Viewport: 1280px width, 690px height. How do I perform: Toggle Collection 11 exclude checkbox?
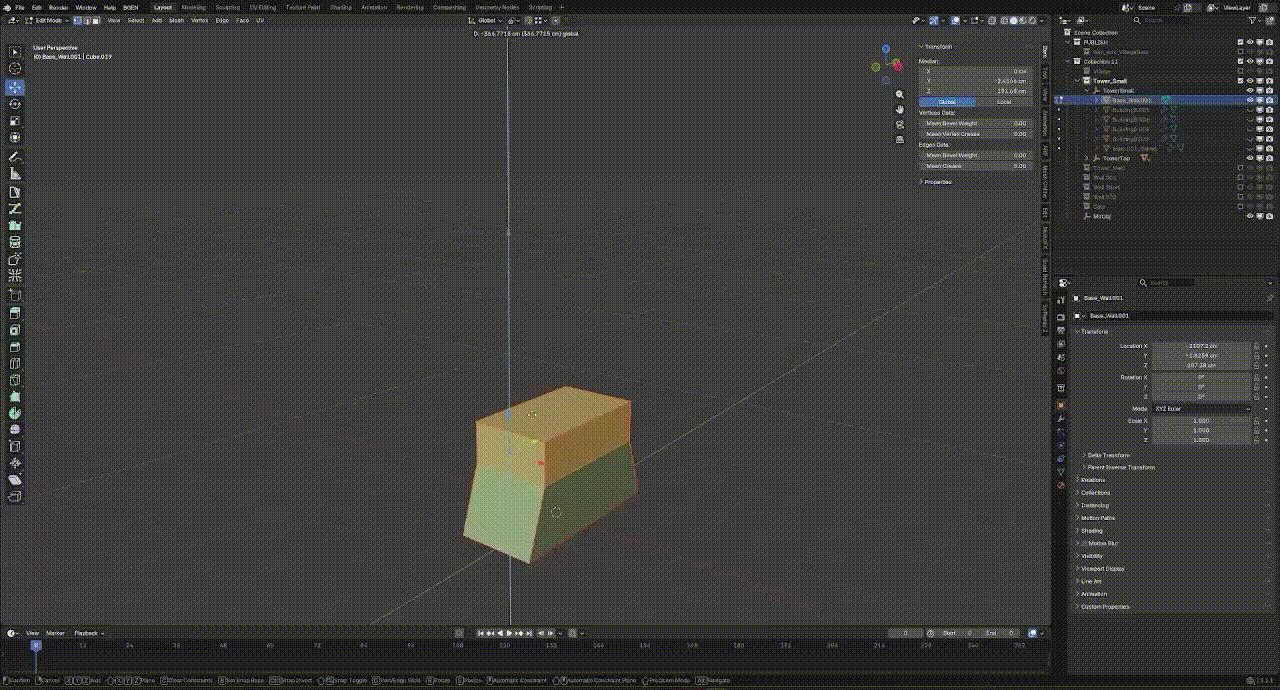coord(1241,61)
